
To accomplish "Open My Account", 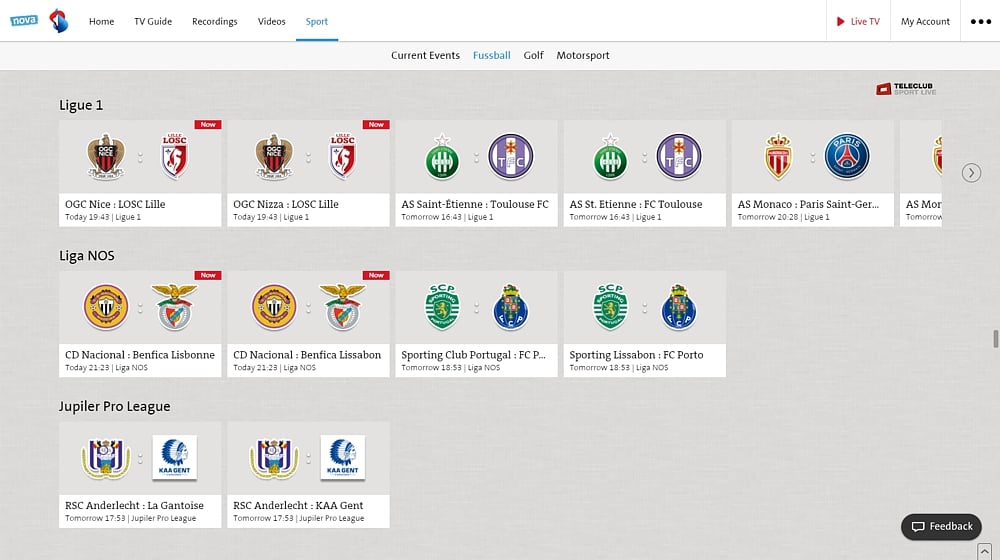I will 925,21.
